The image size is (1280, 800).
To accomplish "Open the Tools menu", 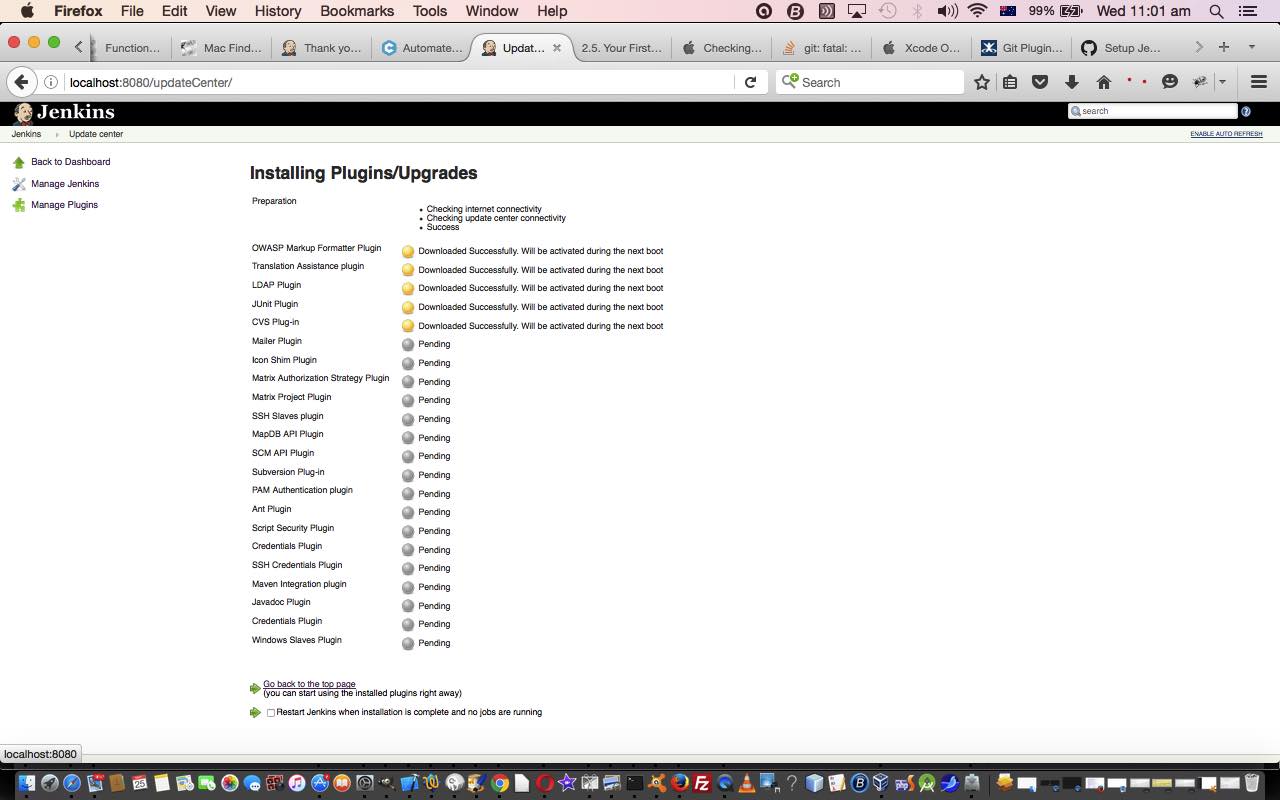I will point(429,11).
